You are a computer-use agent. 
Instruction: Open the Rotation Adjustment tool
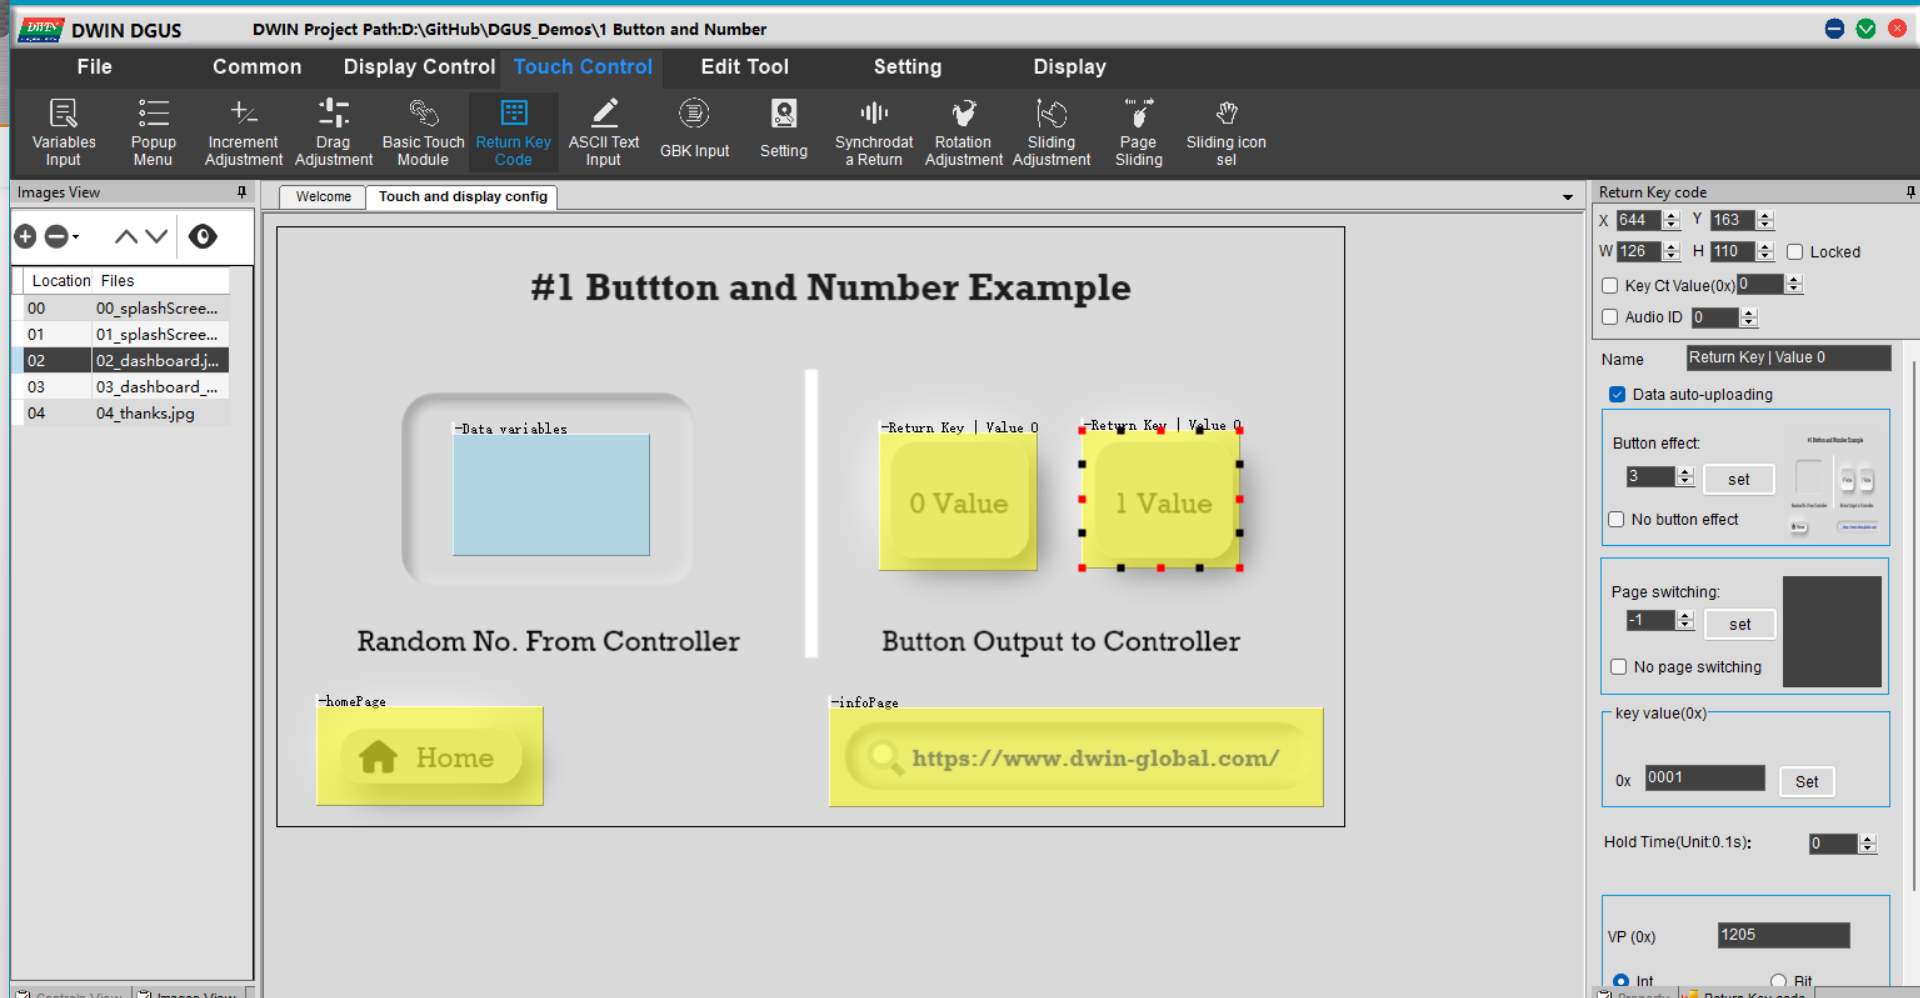point(962,130)
